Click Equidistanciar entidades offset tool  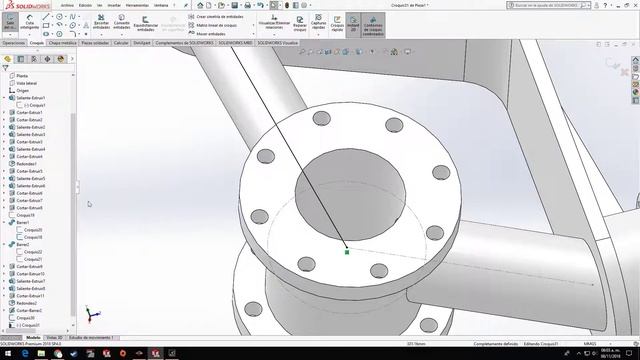(x=146, y=23)
